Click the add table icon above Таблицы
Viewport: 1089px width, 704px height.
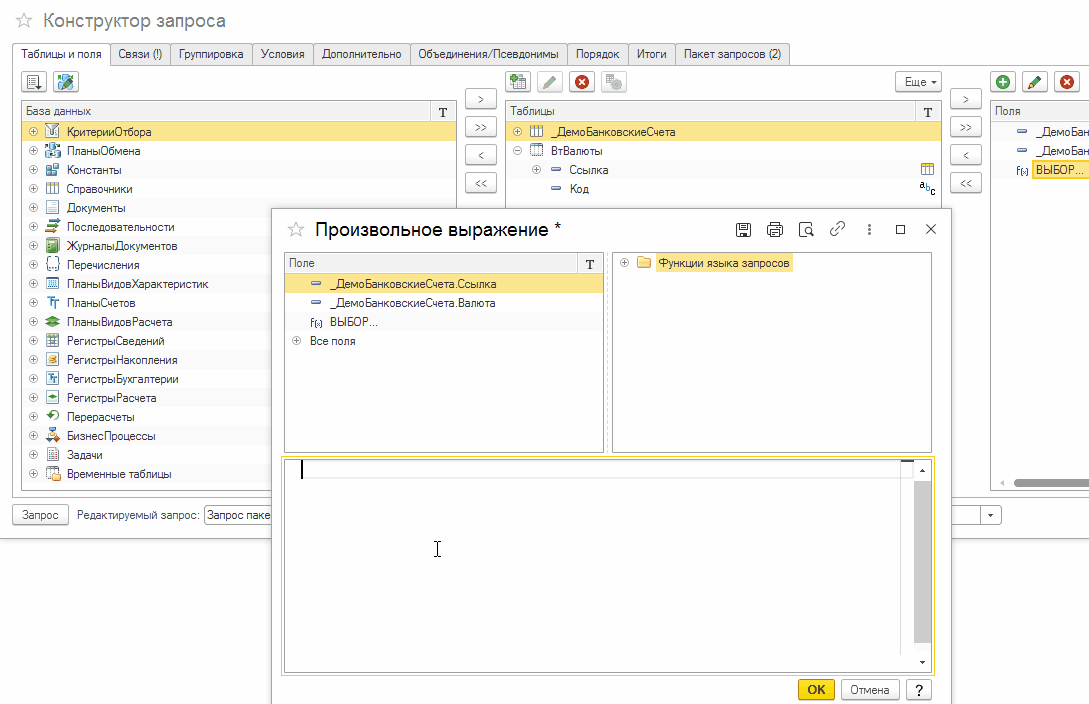(x=518, y=82)
